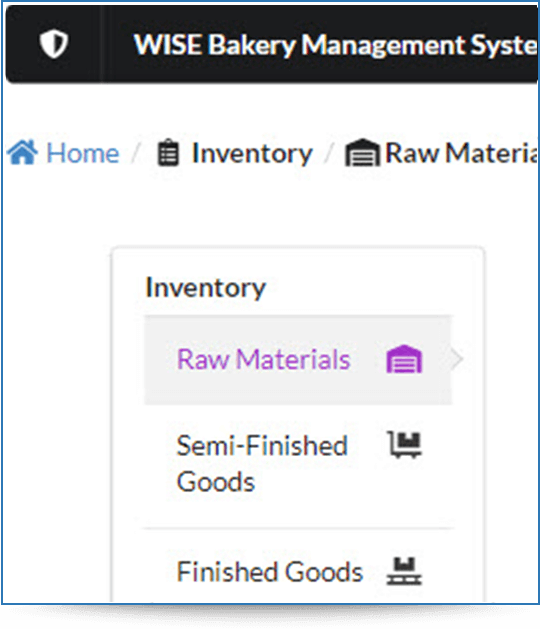The width and height of the screenshot is (540, 629).
Task: Click the Finished Goods pallet icon
Action: point(404,571)
